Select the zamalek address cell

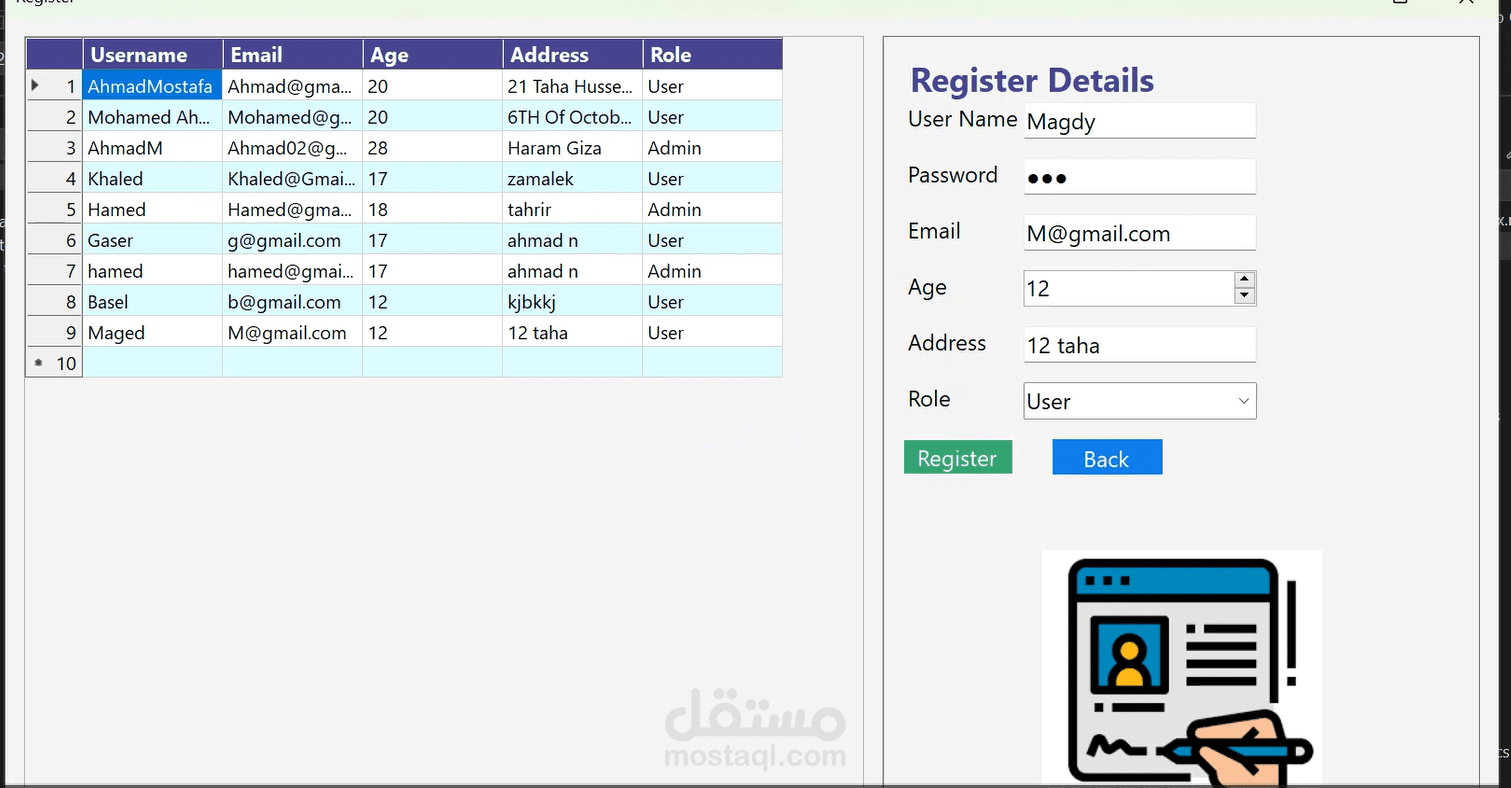573,179
